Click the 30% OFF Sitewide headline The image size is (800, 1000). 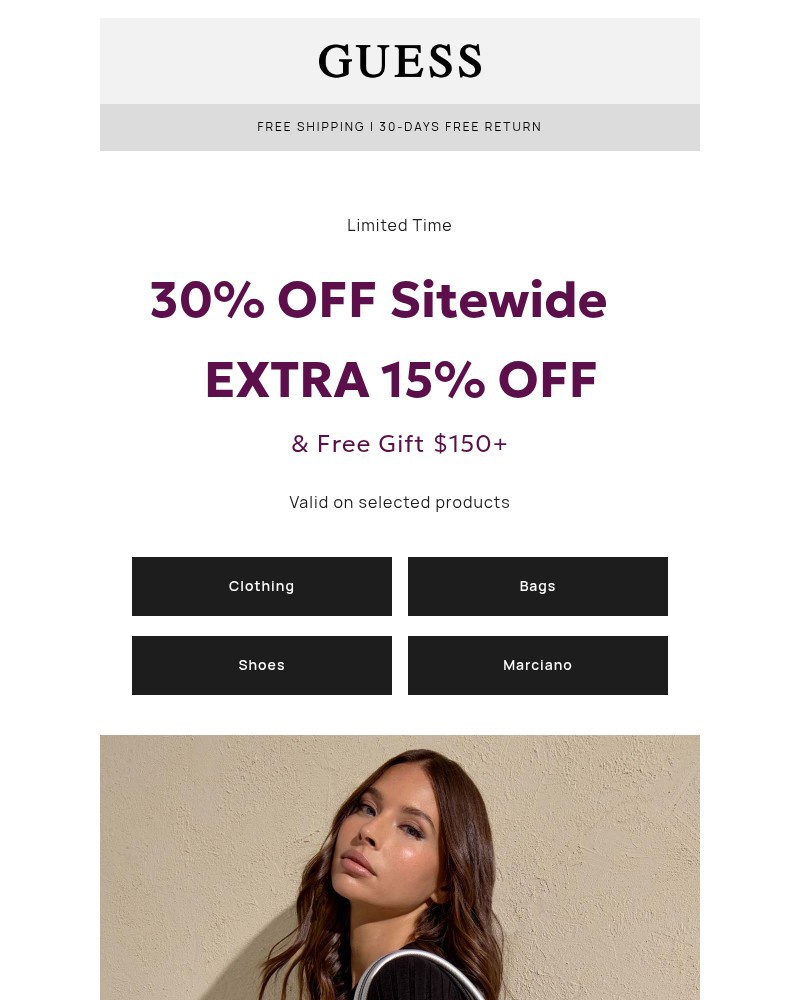[x=378, y=299]
